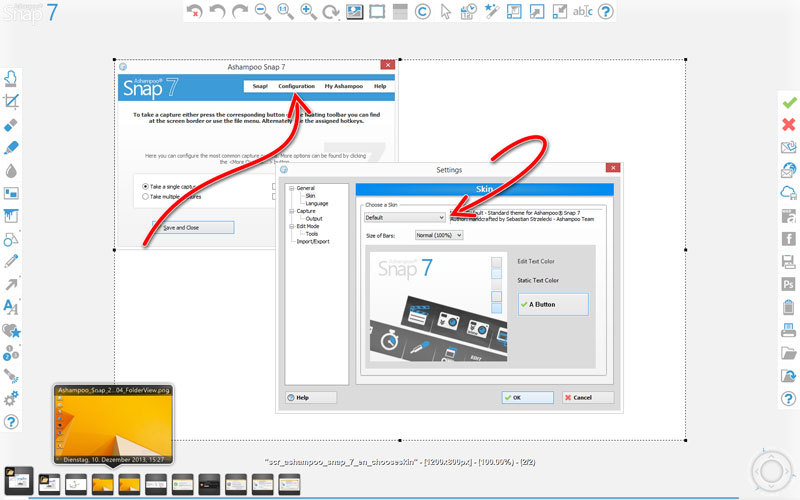Click the FolderView.png preview thumbnail
This screenshot has width=800, height=500.
(113, 424)
